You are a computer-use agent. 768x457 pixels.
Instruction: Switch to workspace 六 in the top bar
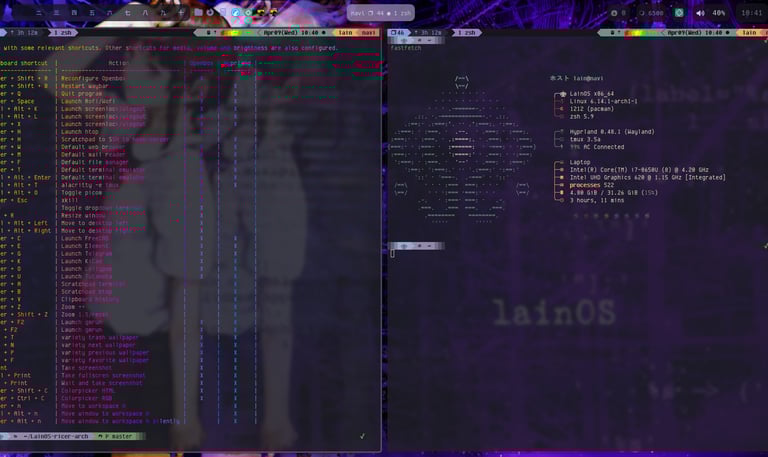click(110, 13)
